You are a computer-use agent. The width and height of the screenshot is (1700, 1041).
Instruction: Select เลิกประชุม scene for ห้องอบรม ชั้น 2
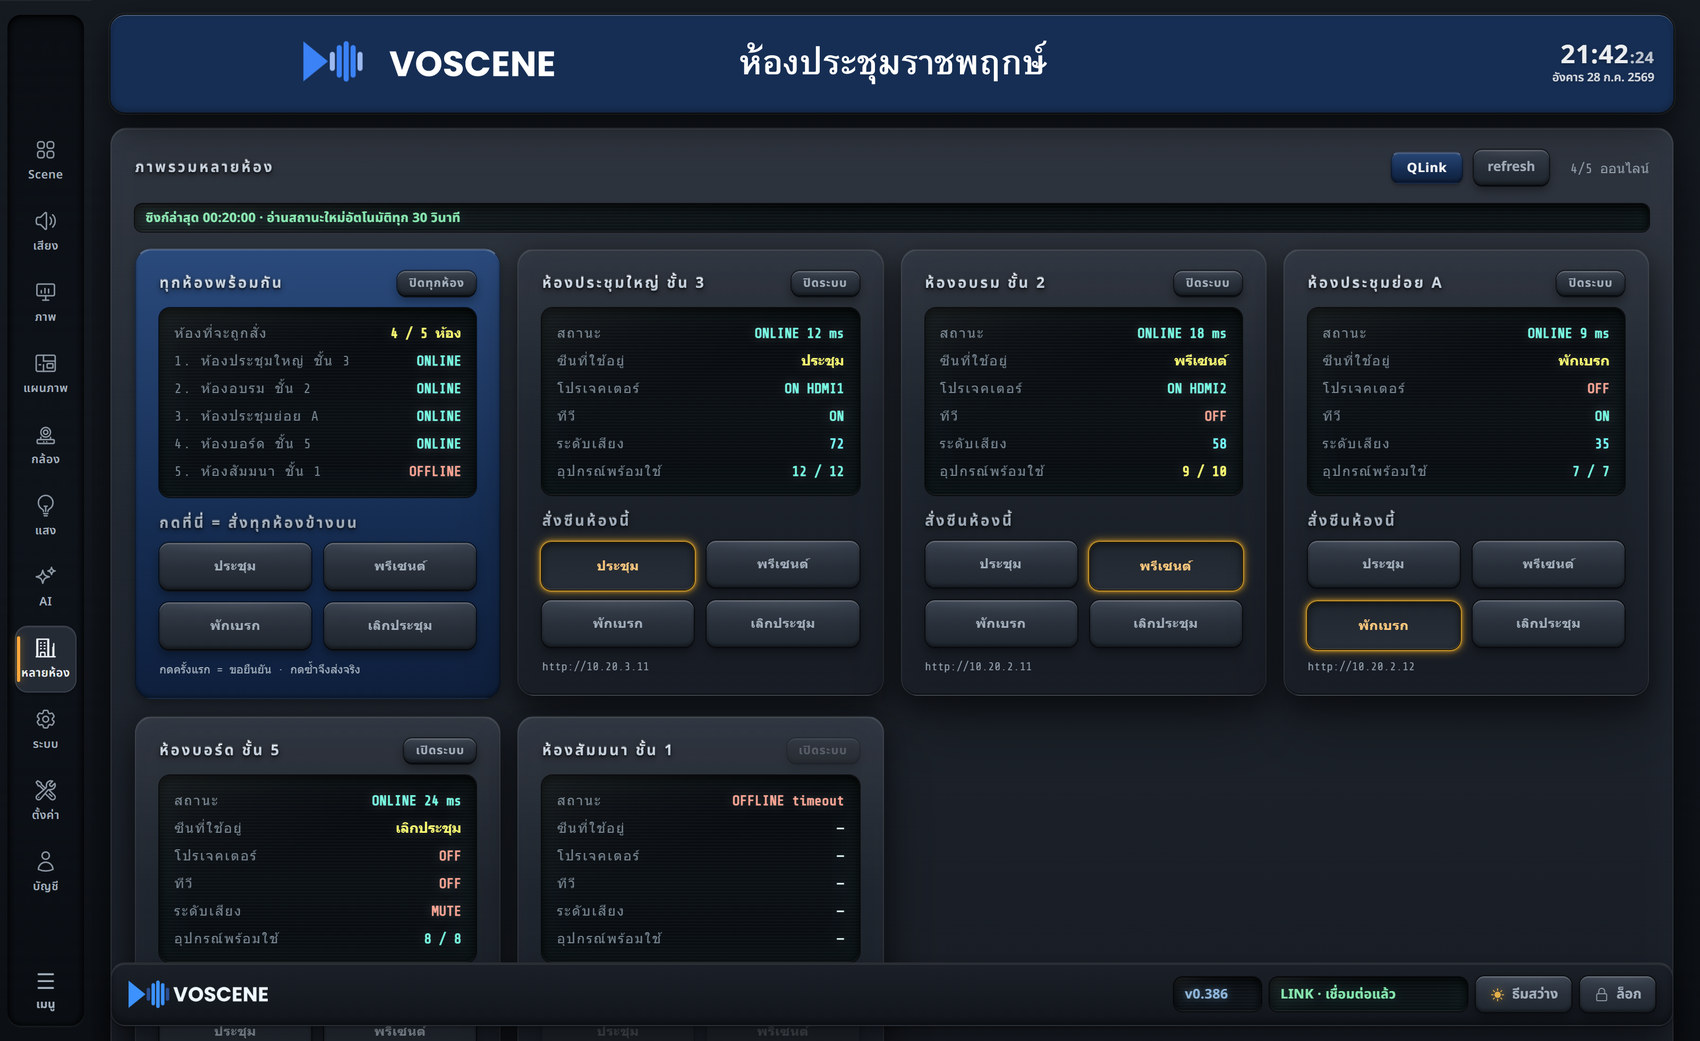1166,623
